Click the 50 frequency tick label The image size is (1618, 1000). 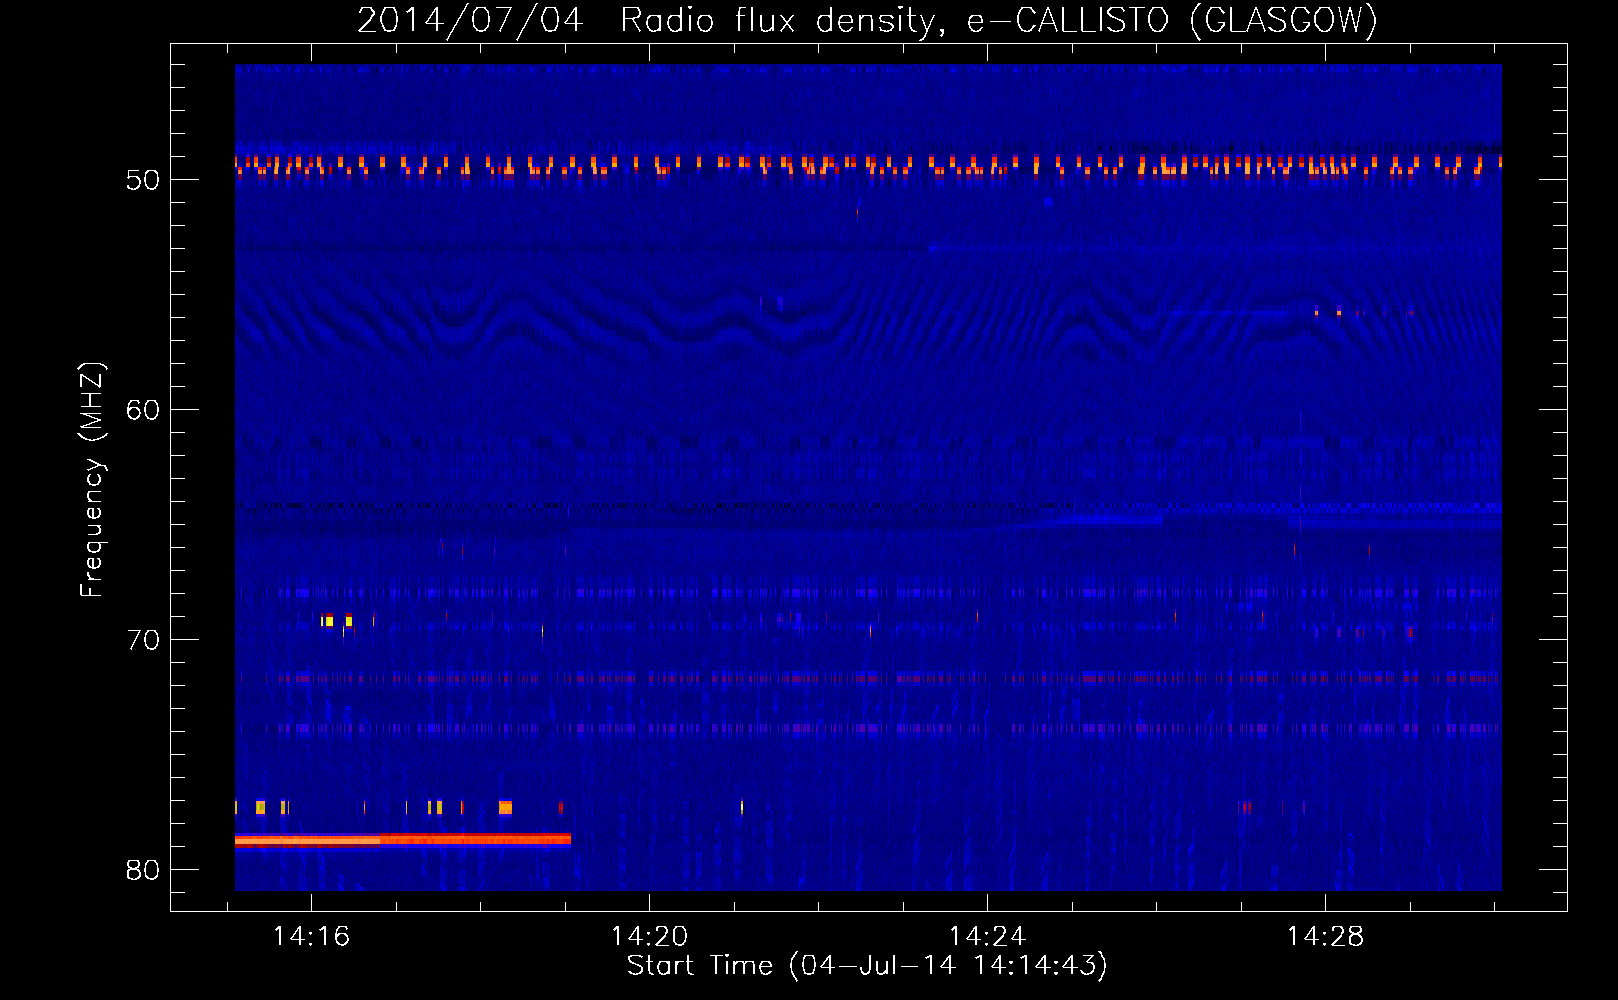pos(143,180)
